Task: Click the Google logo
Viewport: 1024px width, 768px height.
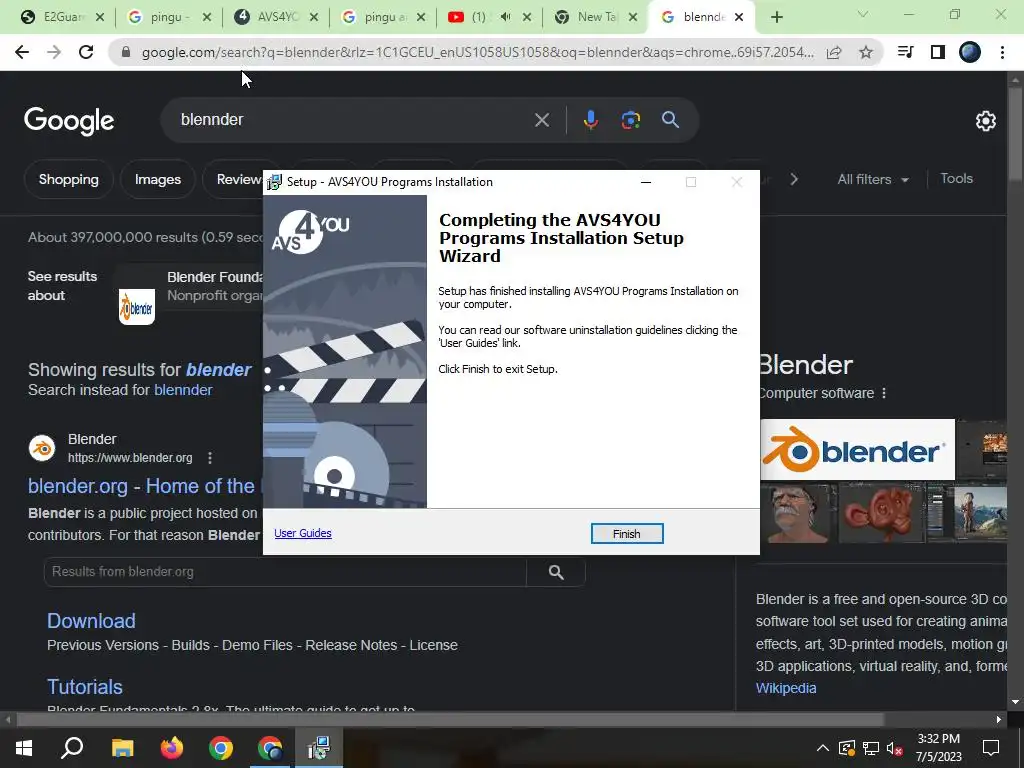Action: coord(69,121)
